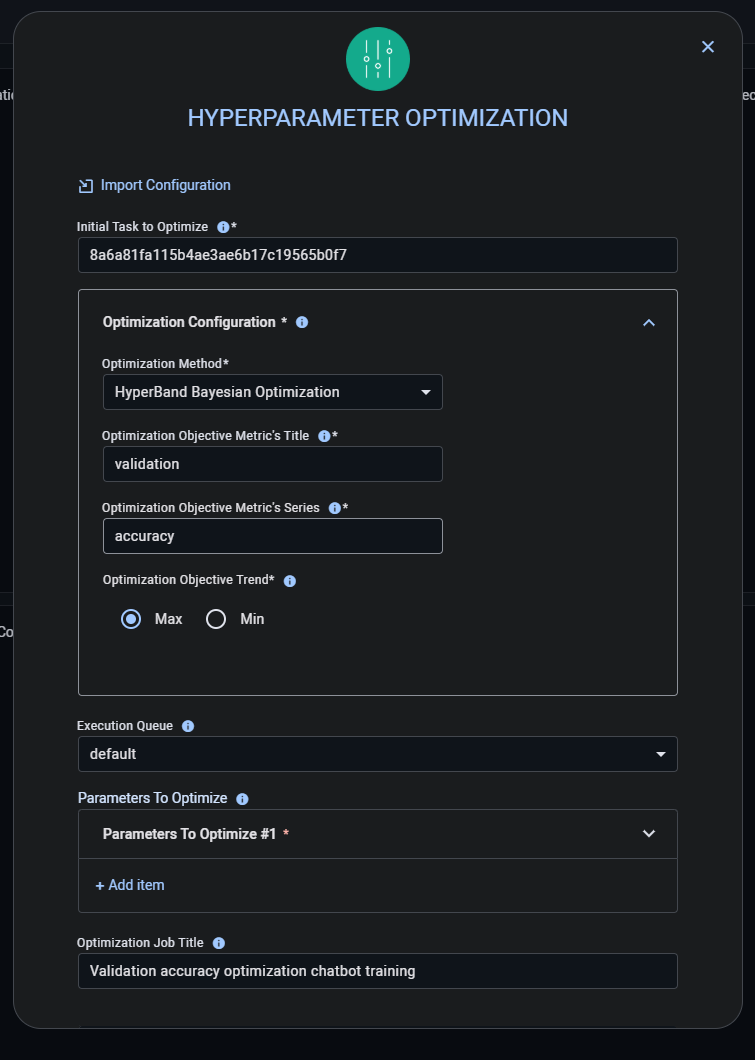Click the Optimization Job Title text field
The width and height of the screenshot is (755, 1060).
tap(377, 970)
